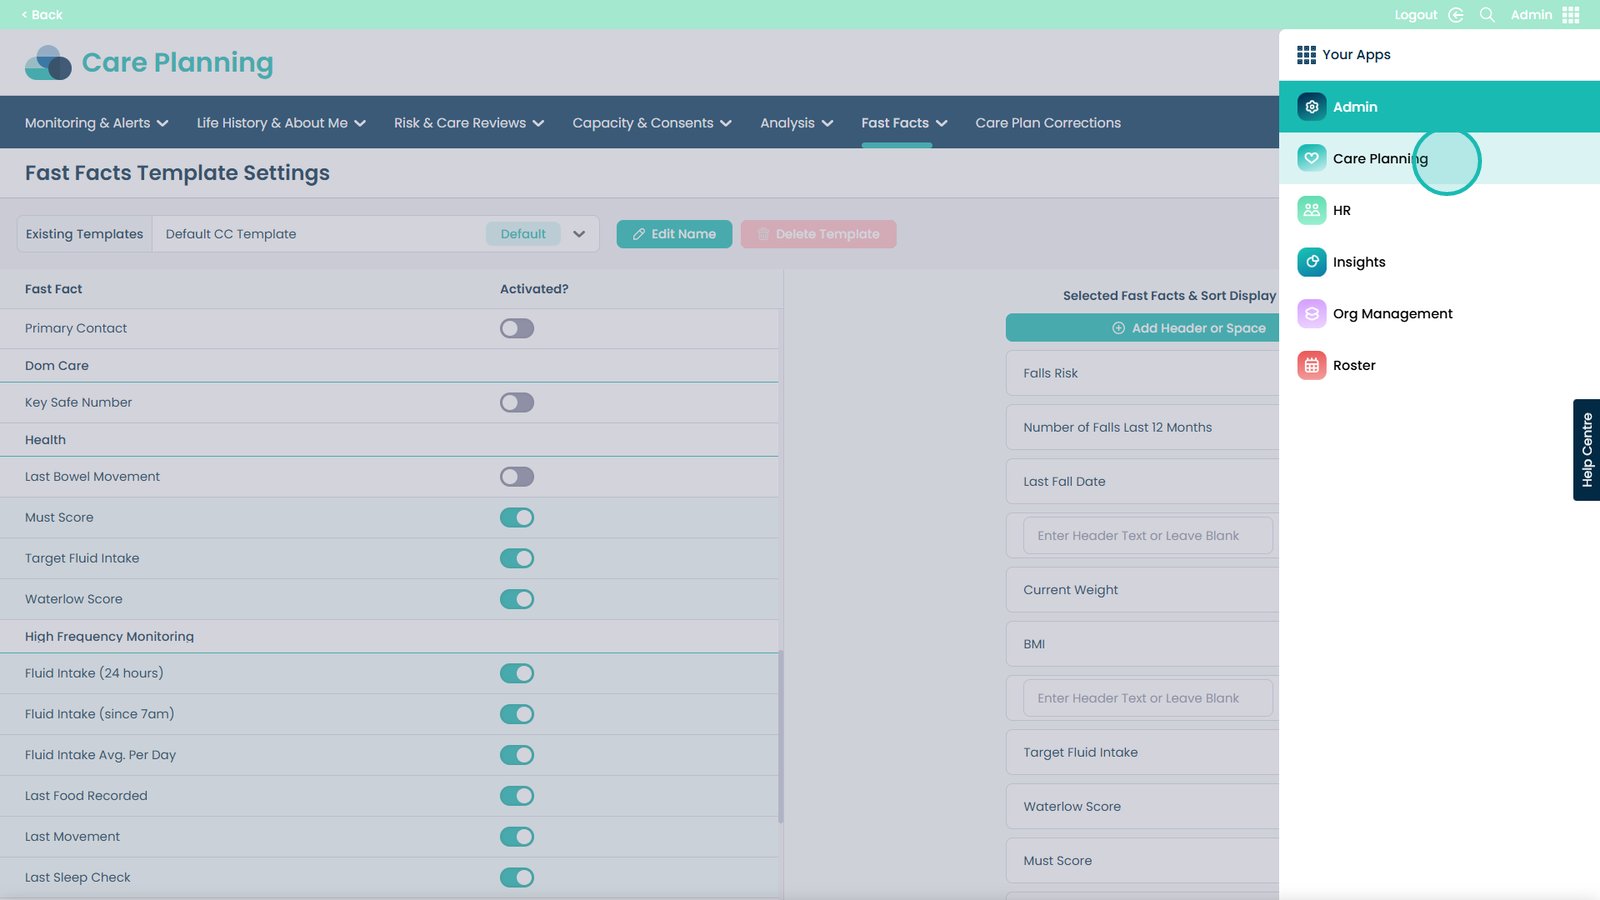Enable the Primary Contact toggle
The height and width of the screenshot is (900, 1600).
click(517, 329)
